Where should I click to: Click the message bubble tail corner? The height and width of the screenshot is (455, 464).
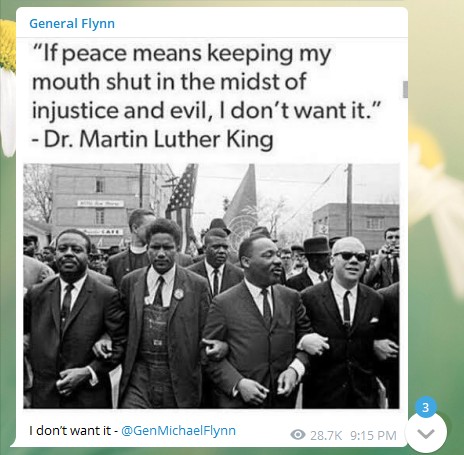pyautogui.click(x=13, y=444)
